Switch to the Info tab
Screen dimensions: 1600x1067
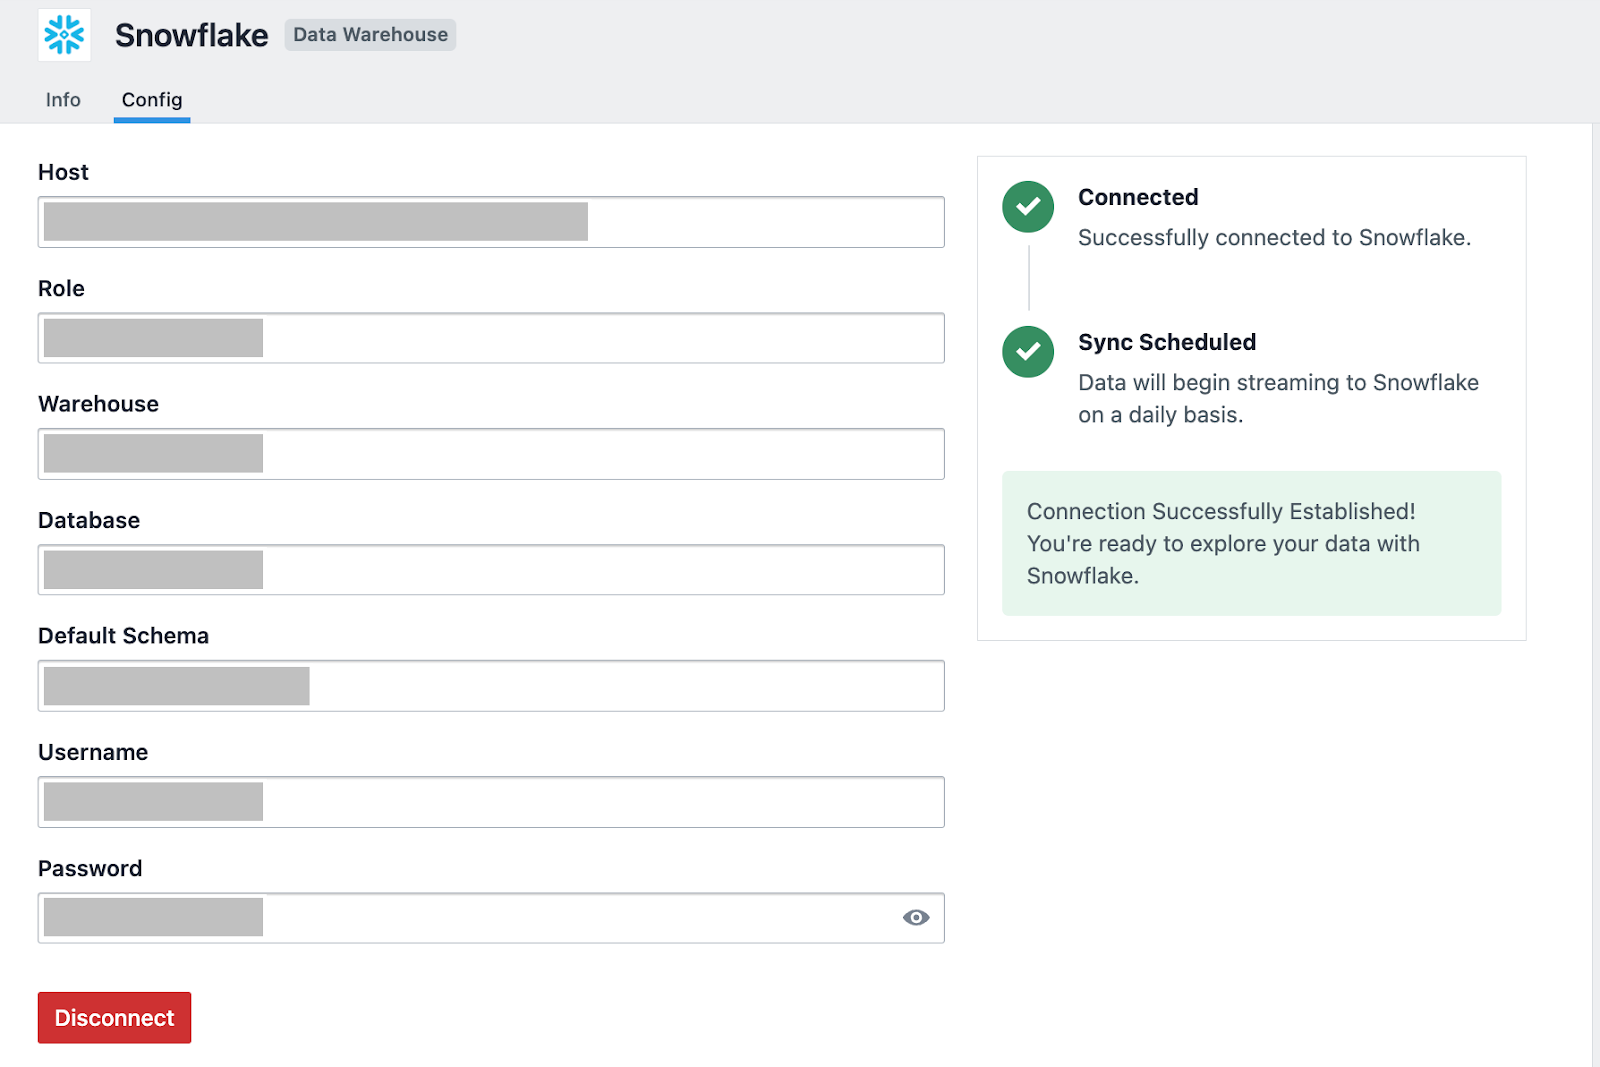point(63,100)
